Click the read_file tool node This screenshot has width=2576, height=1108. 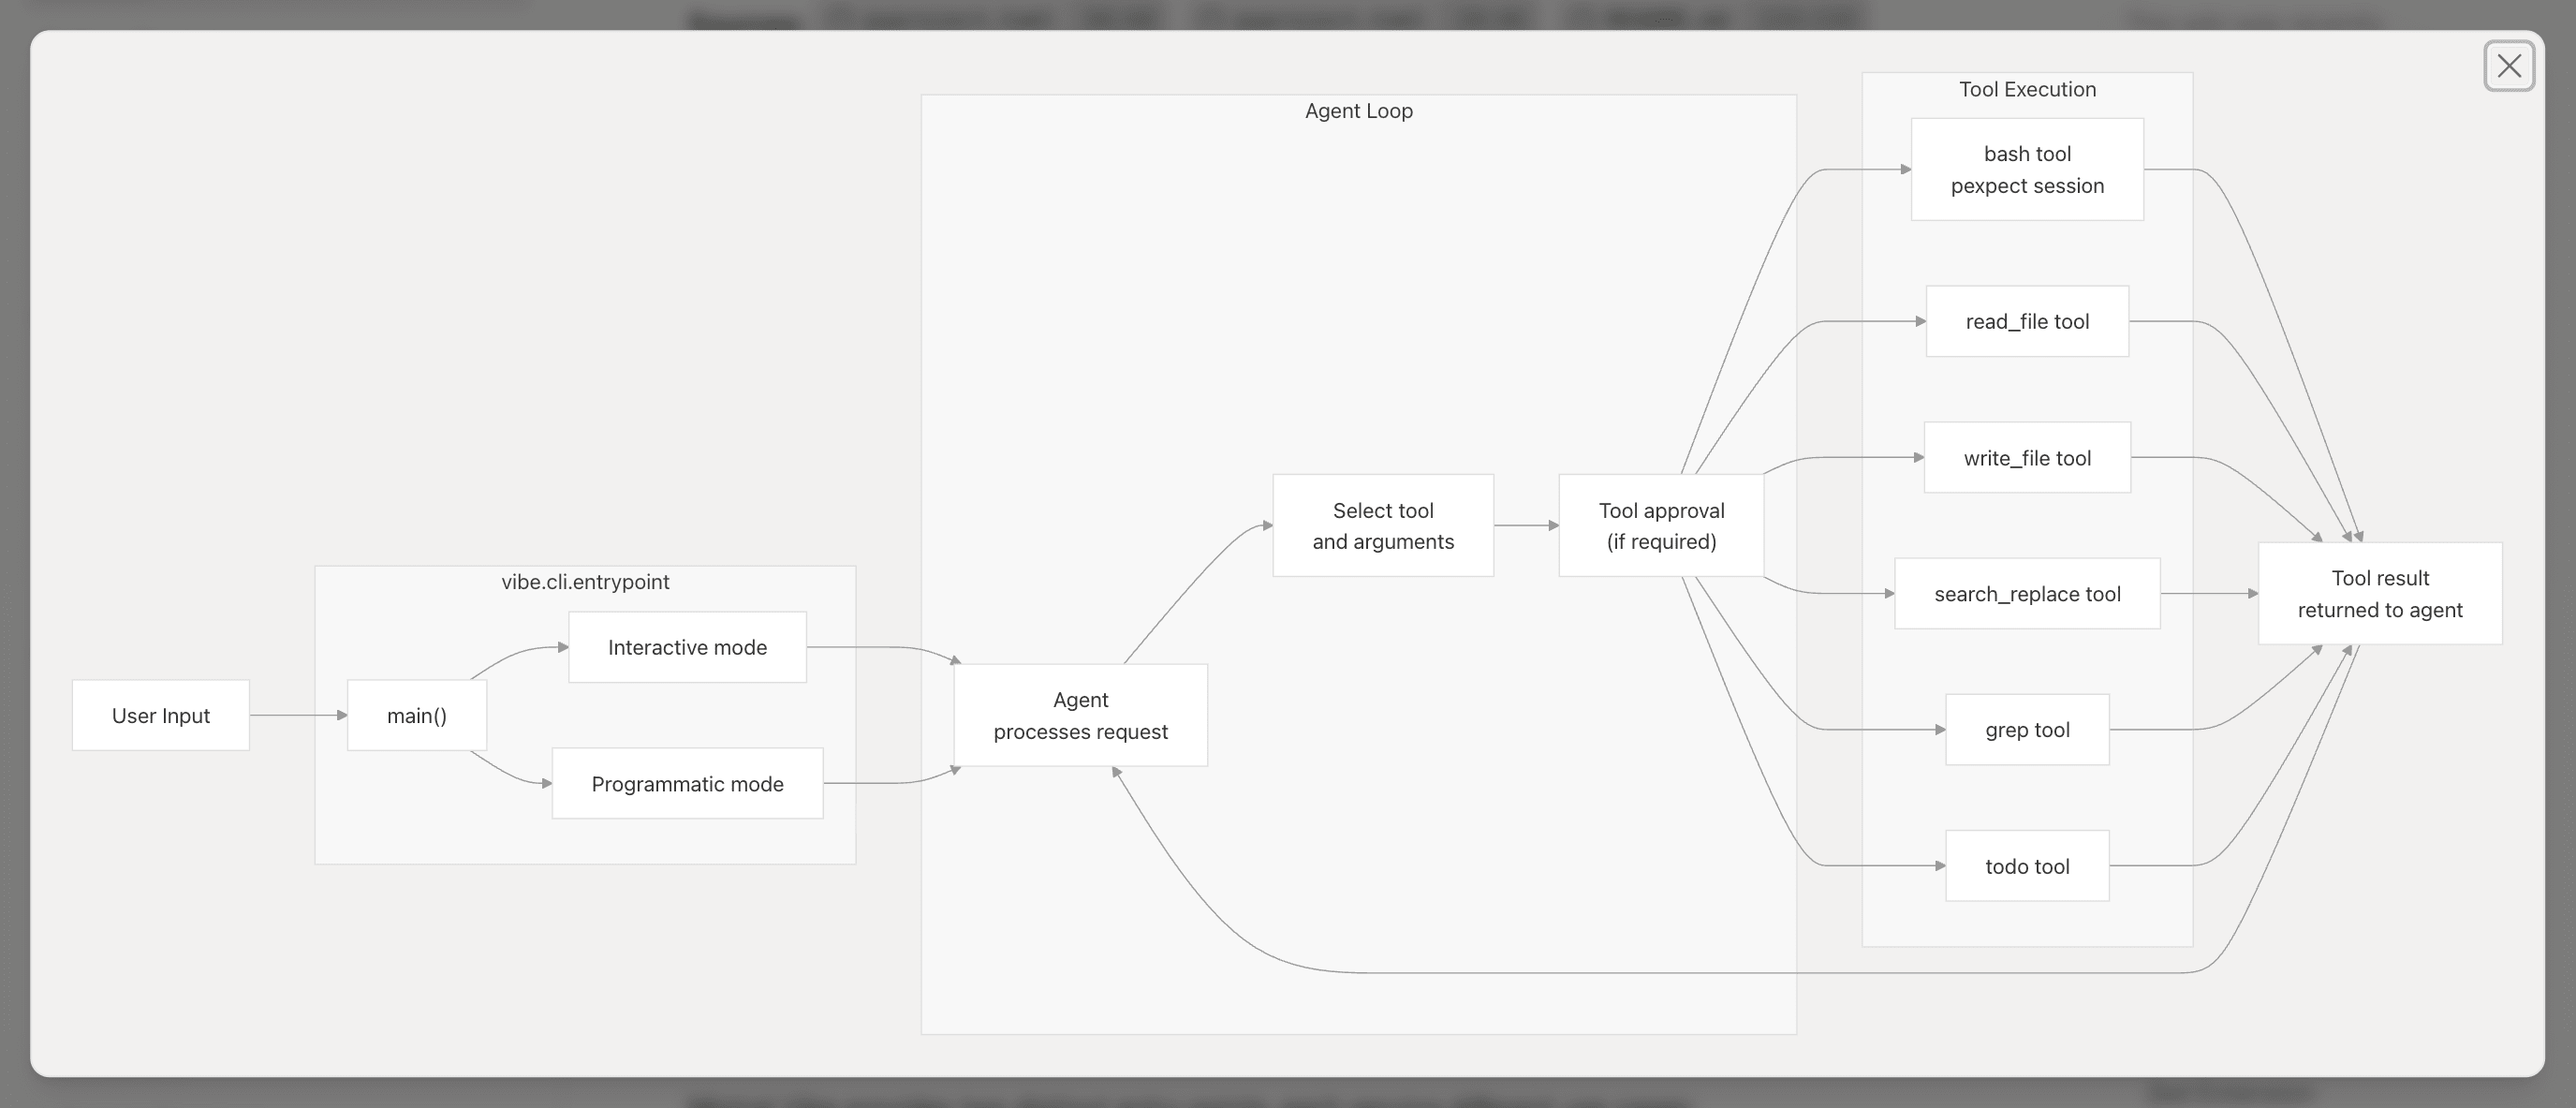2026,321
